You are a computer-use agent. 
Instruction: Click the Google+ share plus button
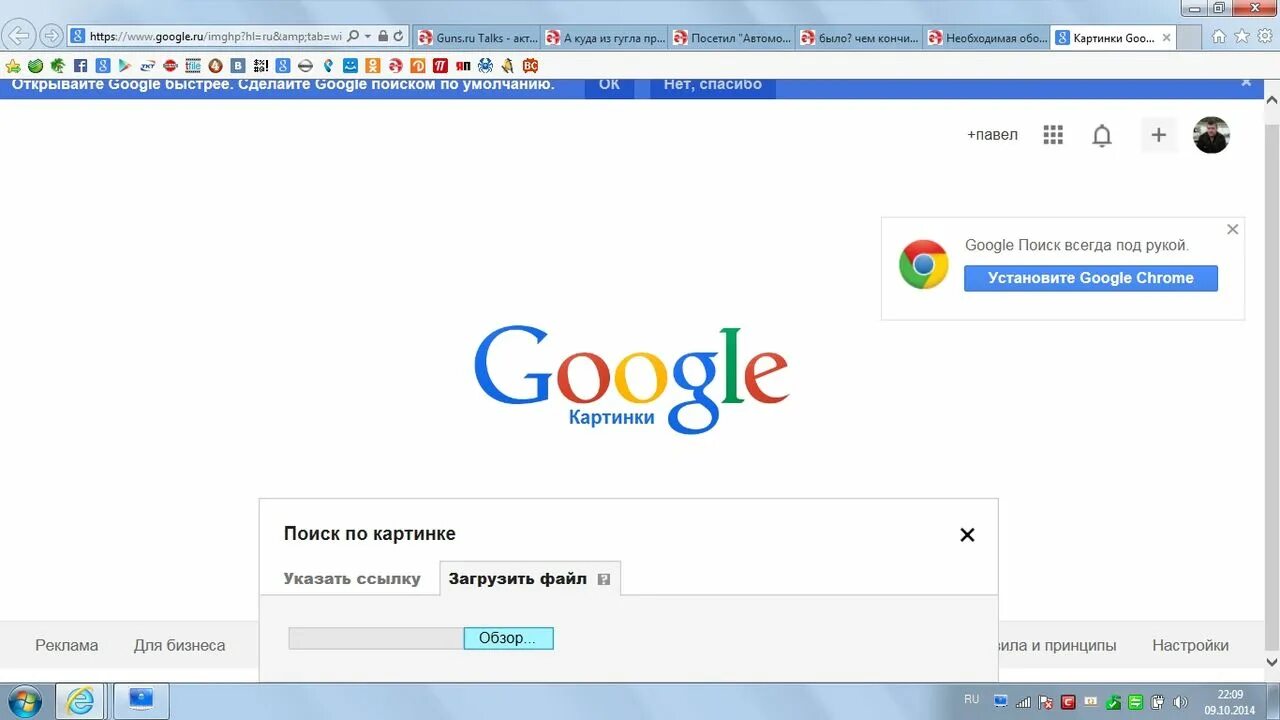pos(1158,135)
